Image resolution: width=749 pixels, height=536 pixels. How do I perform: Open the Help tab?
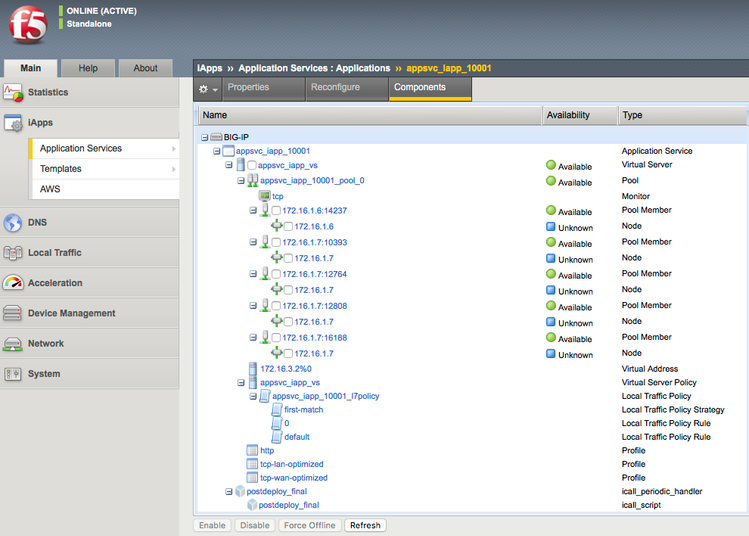(88, 68)
